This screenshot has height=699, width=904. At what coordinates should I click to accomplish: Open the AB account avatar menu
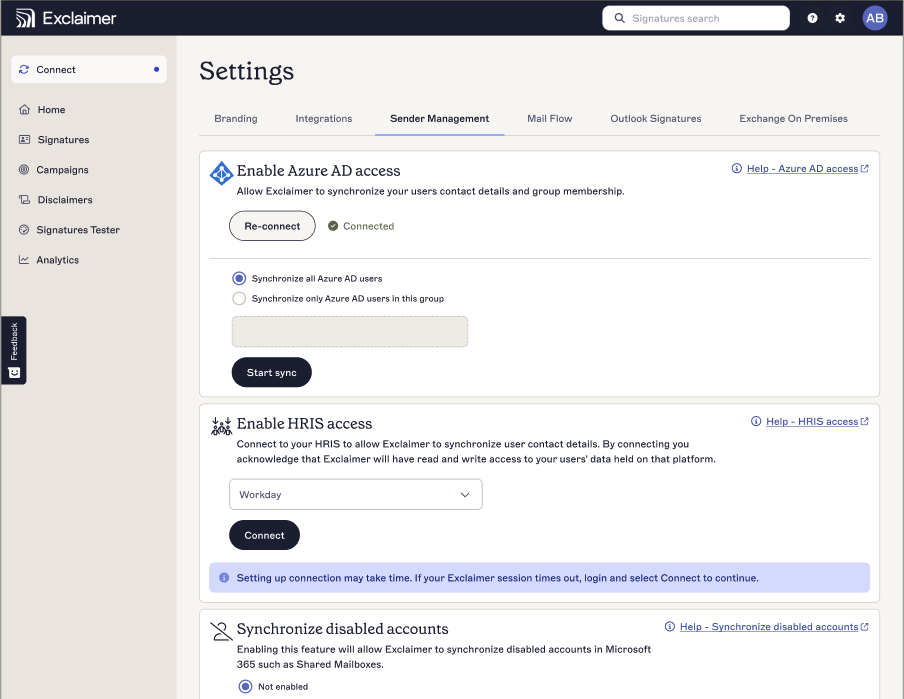874,18
